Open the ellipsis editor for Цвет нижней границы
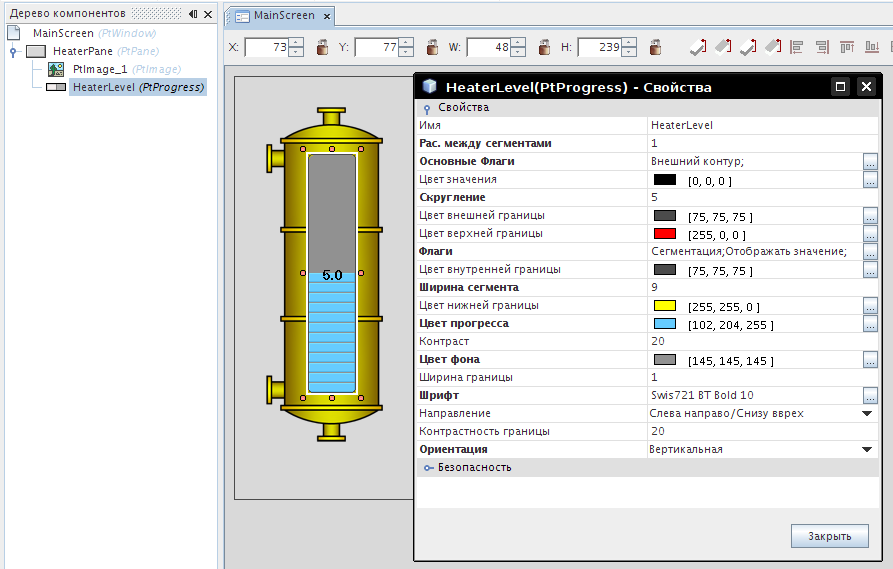Viewport: 893px width, 569px height. (870, 306)
